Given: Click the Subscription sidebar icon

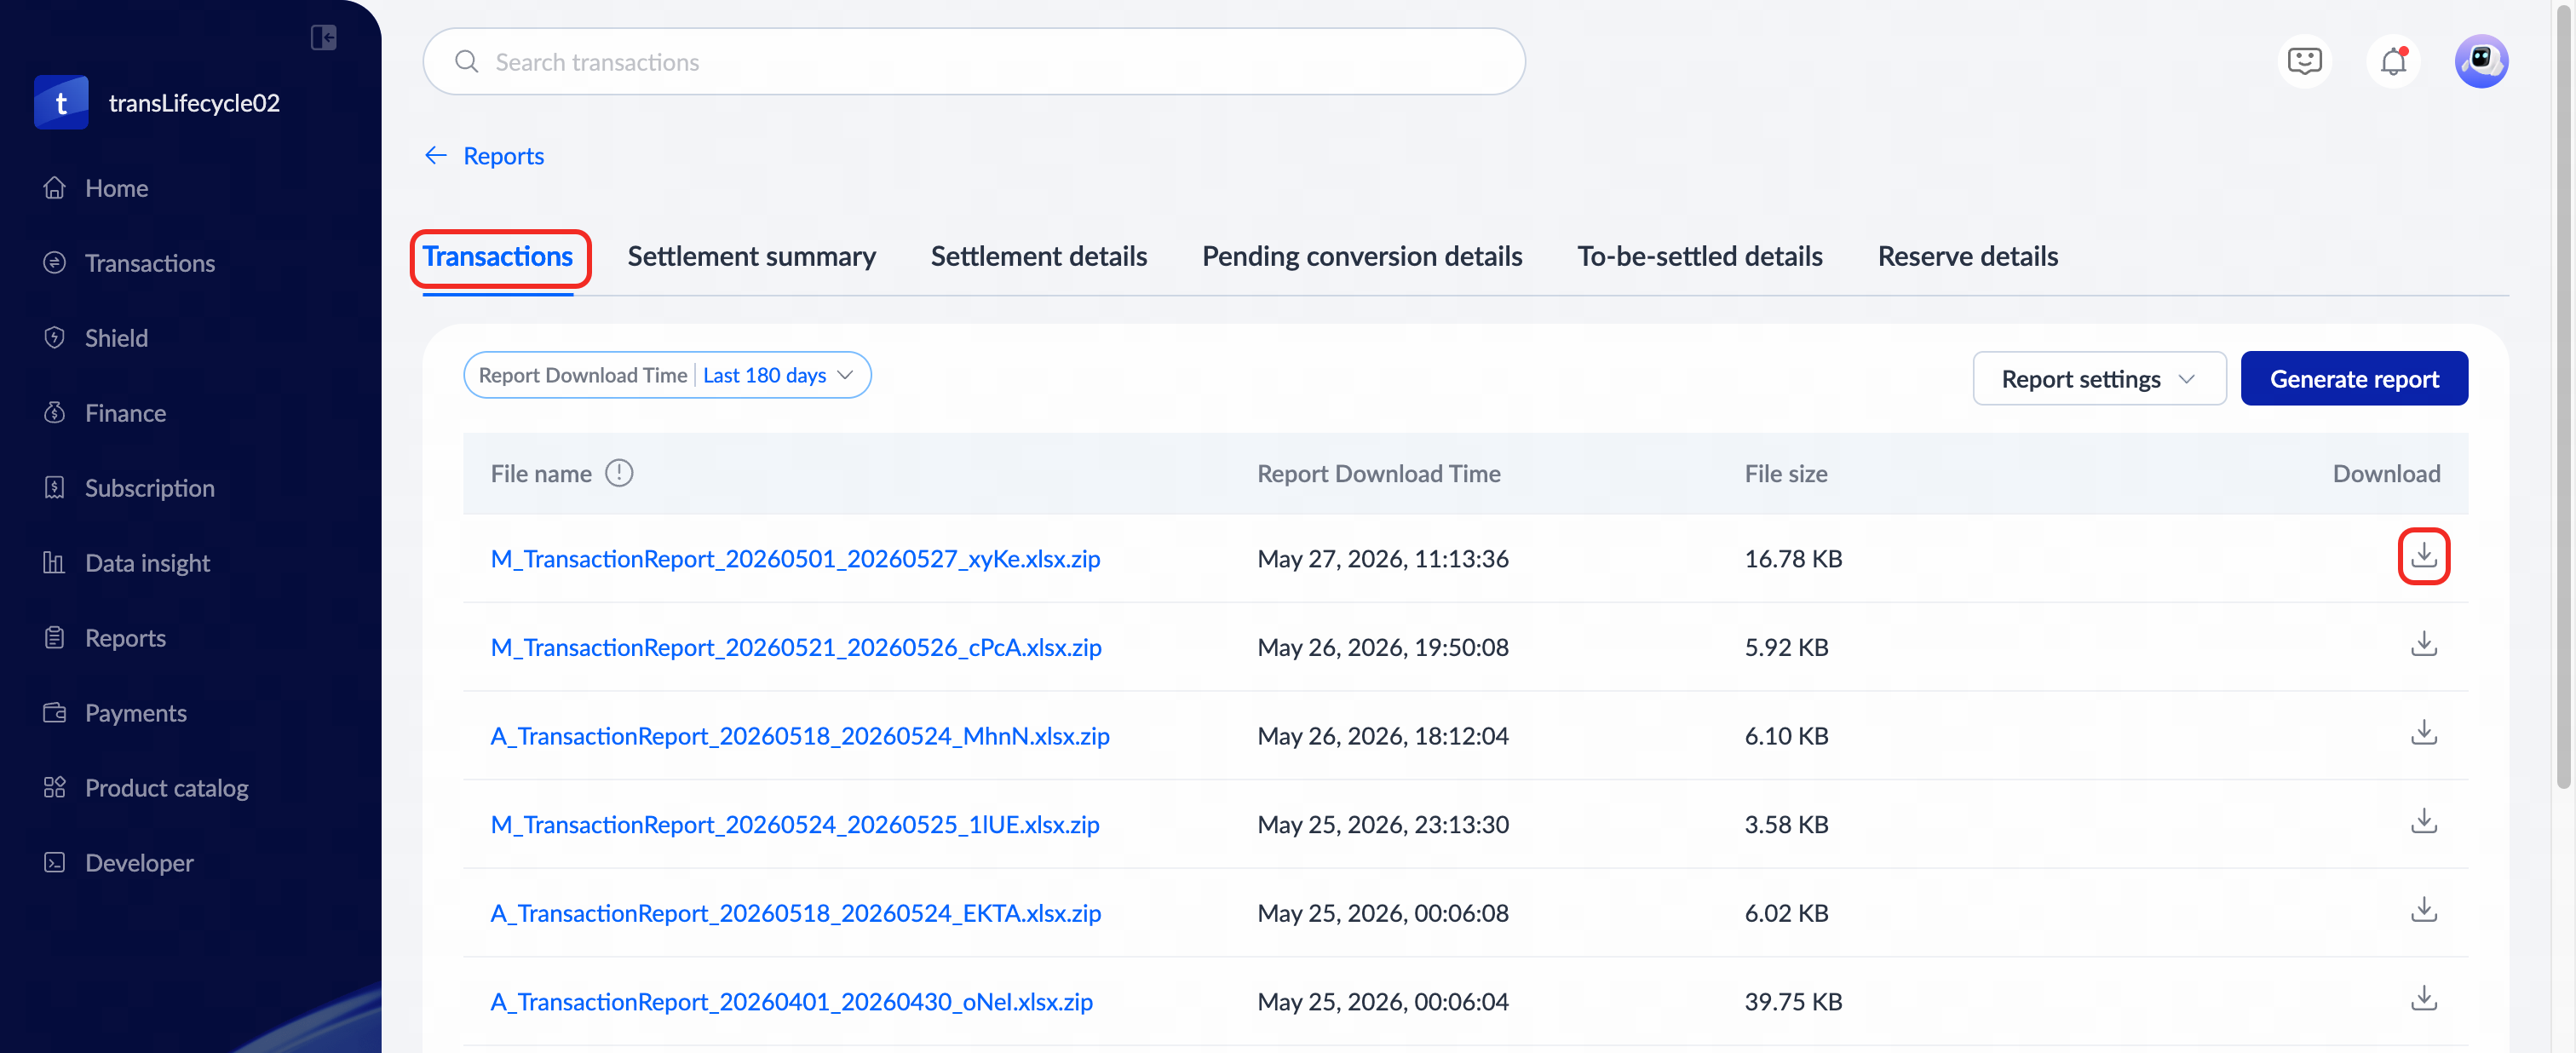Looking at the screenshot, I should pos(55,488).
